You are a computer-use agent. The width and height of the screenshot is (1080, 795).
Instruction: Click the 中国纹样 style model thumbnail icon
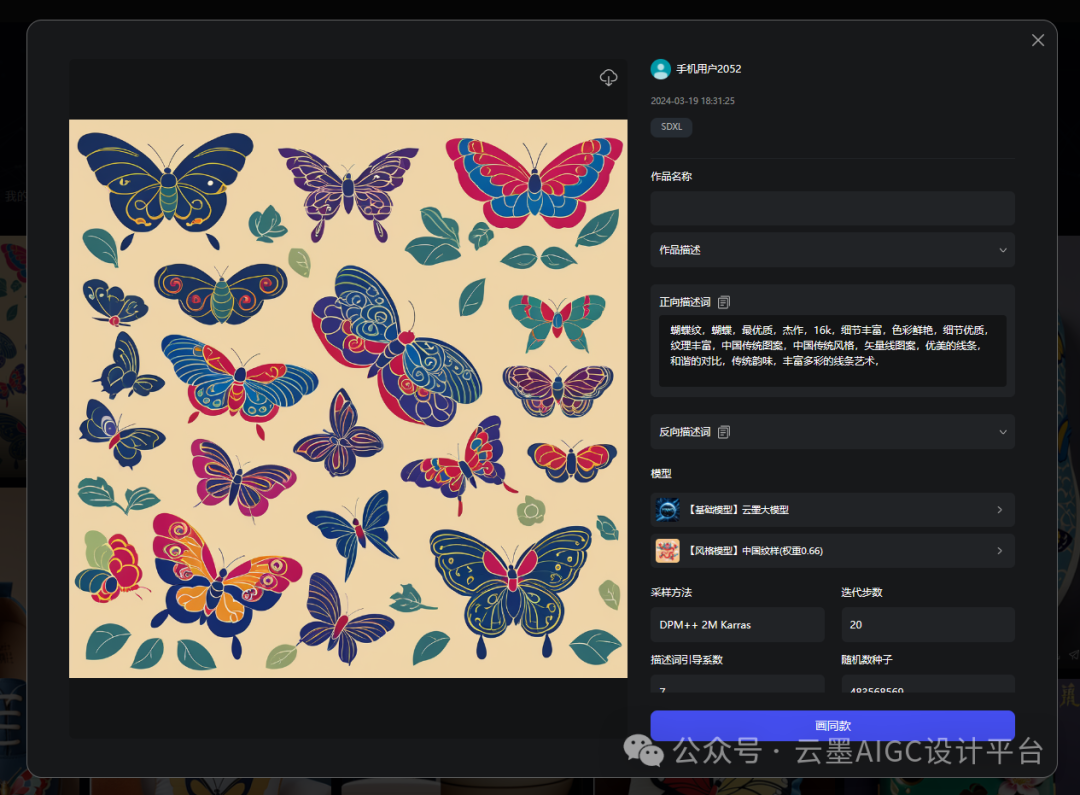click(x=667, y=550)
